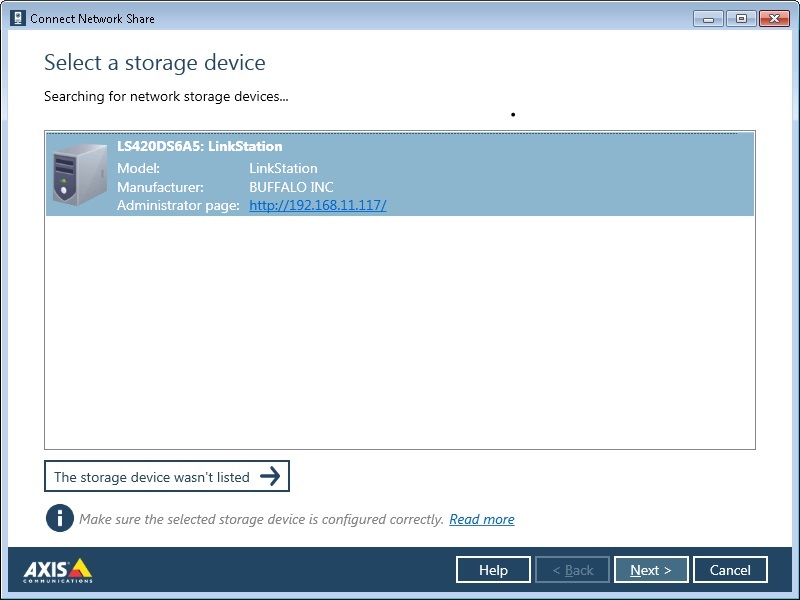Minimize the Connect Network Share window
Image resolution: width=800 pixels, height=600 pixels.
[708, 18]
